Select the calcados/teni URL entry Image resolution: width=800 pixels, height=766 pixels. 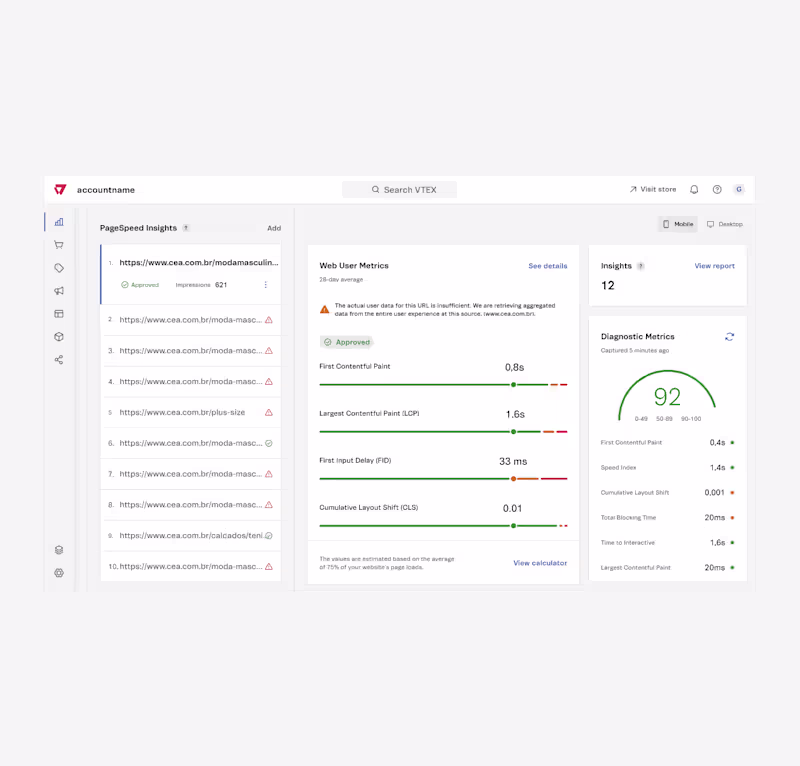click(191, 535)
